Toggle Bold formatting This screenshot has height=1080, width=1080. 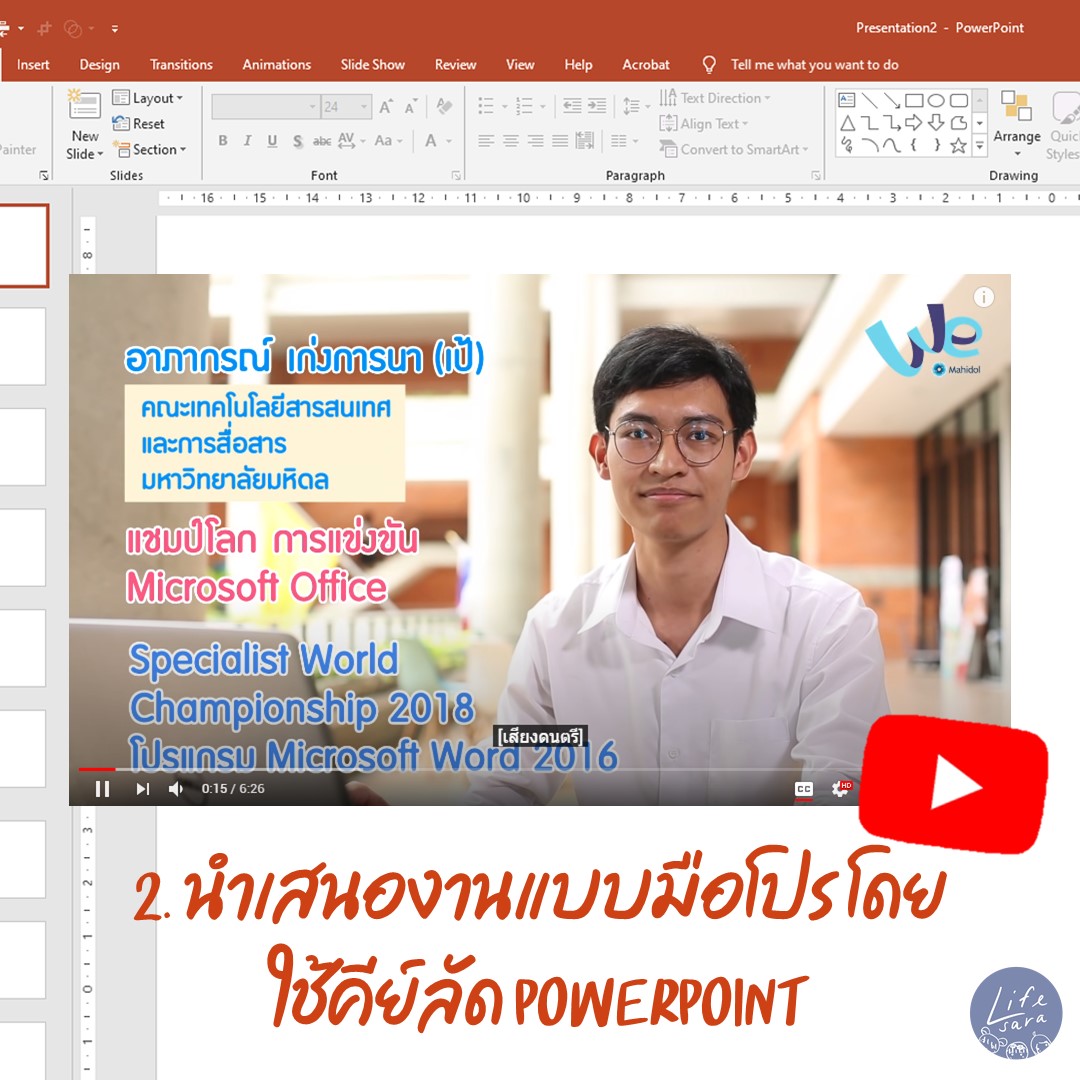pyautogui.click(x=223, y=141)
